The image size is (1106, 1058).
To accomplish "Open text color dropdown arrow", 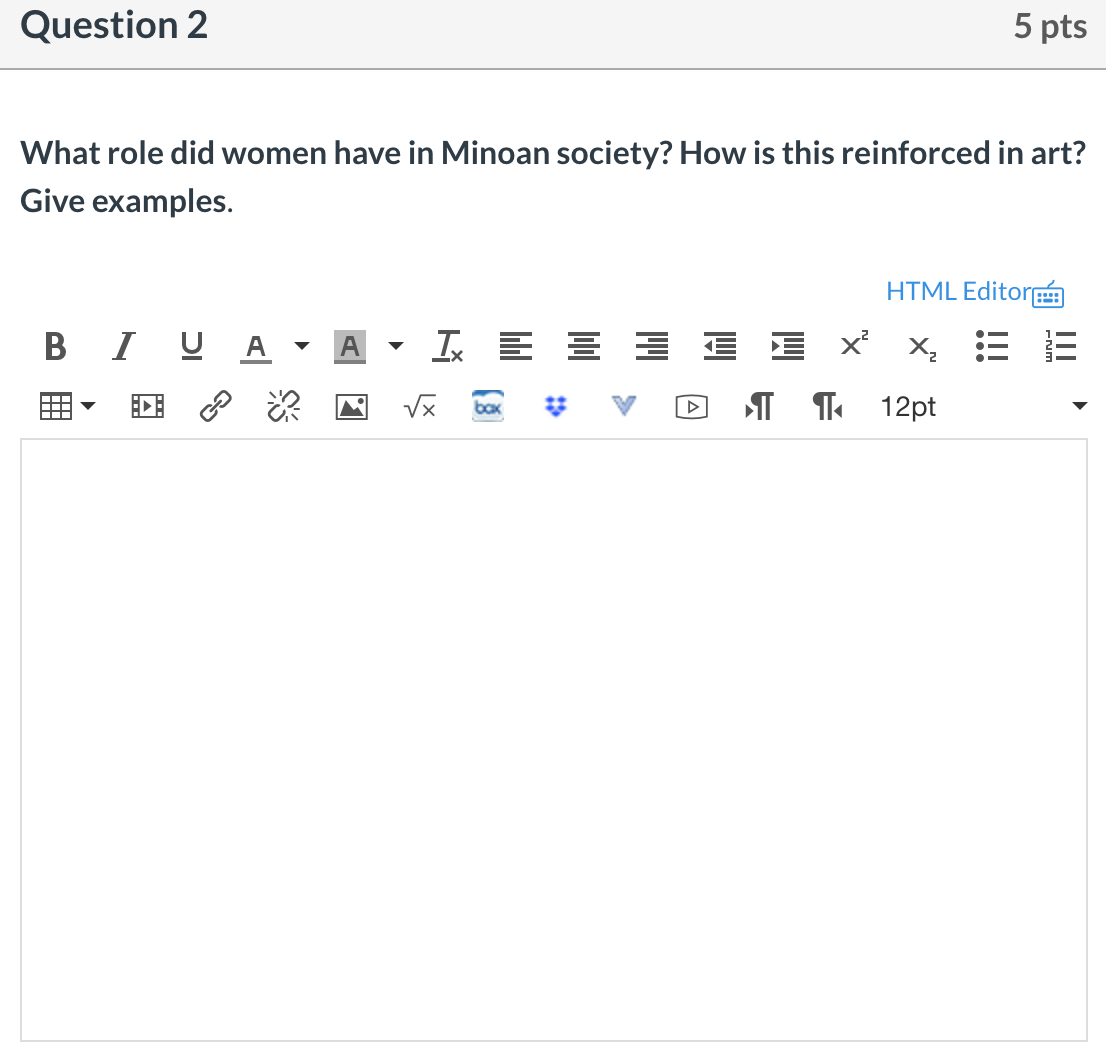I will click(x=300, y=347).
